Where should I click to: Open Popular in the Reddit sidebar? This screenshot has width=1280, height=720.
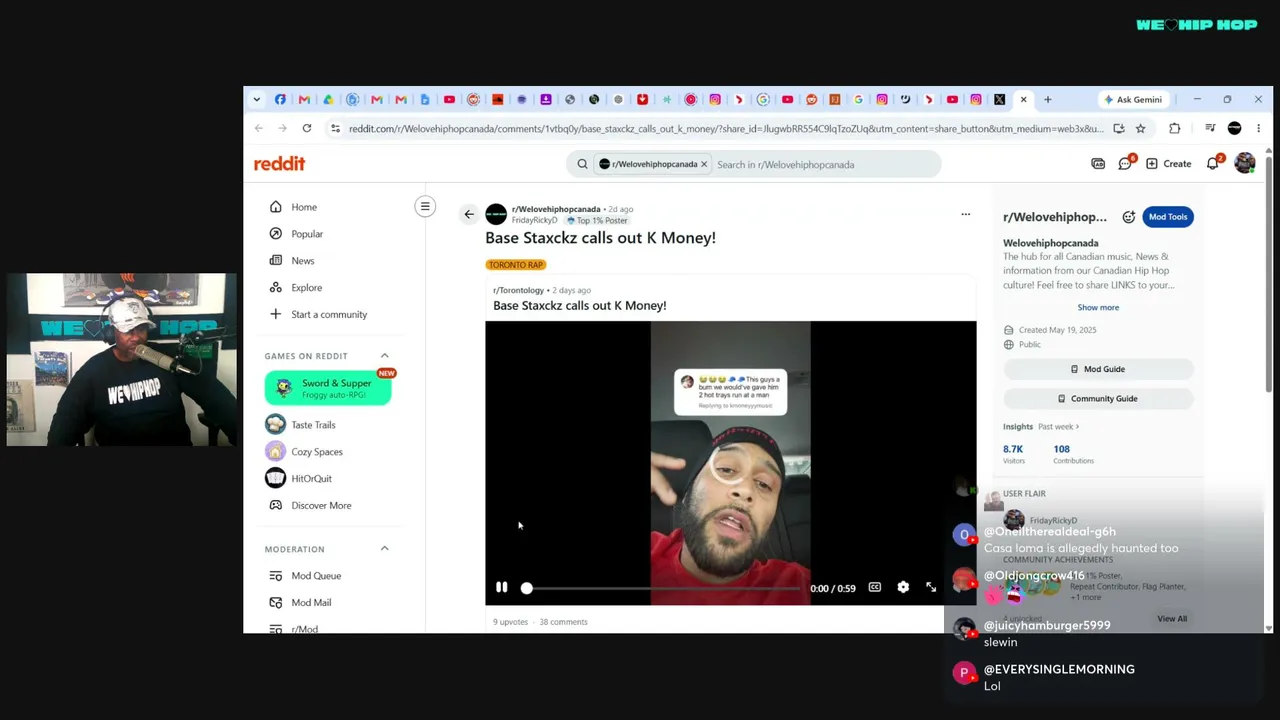[307, 234]
